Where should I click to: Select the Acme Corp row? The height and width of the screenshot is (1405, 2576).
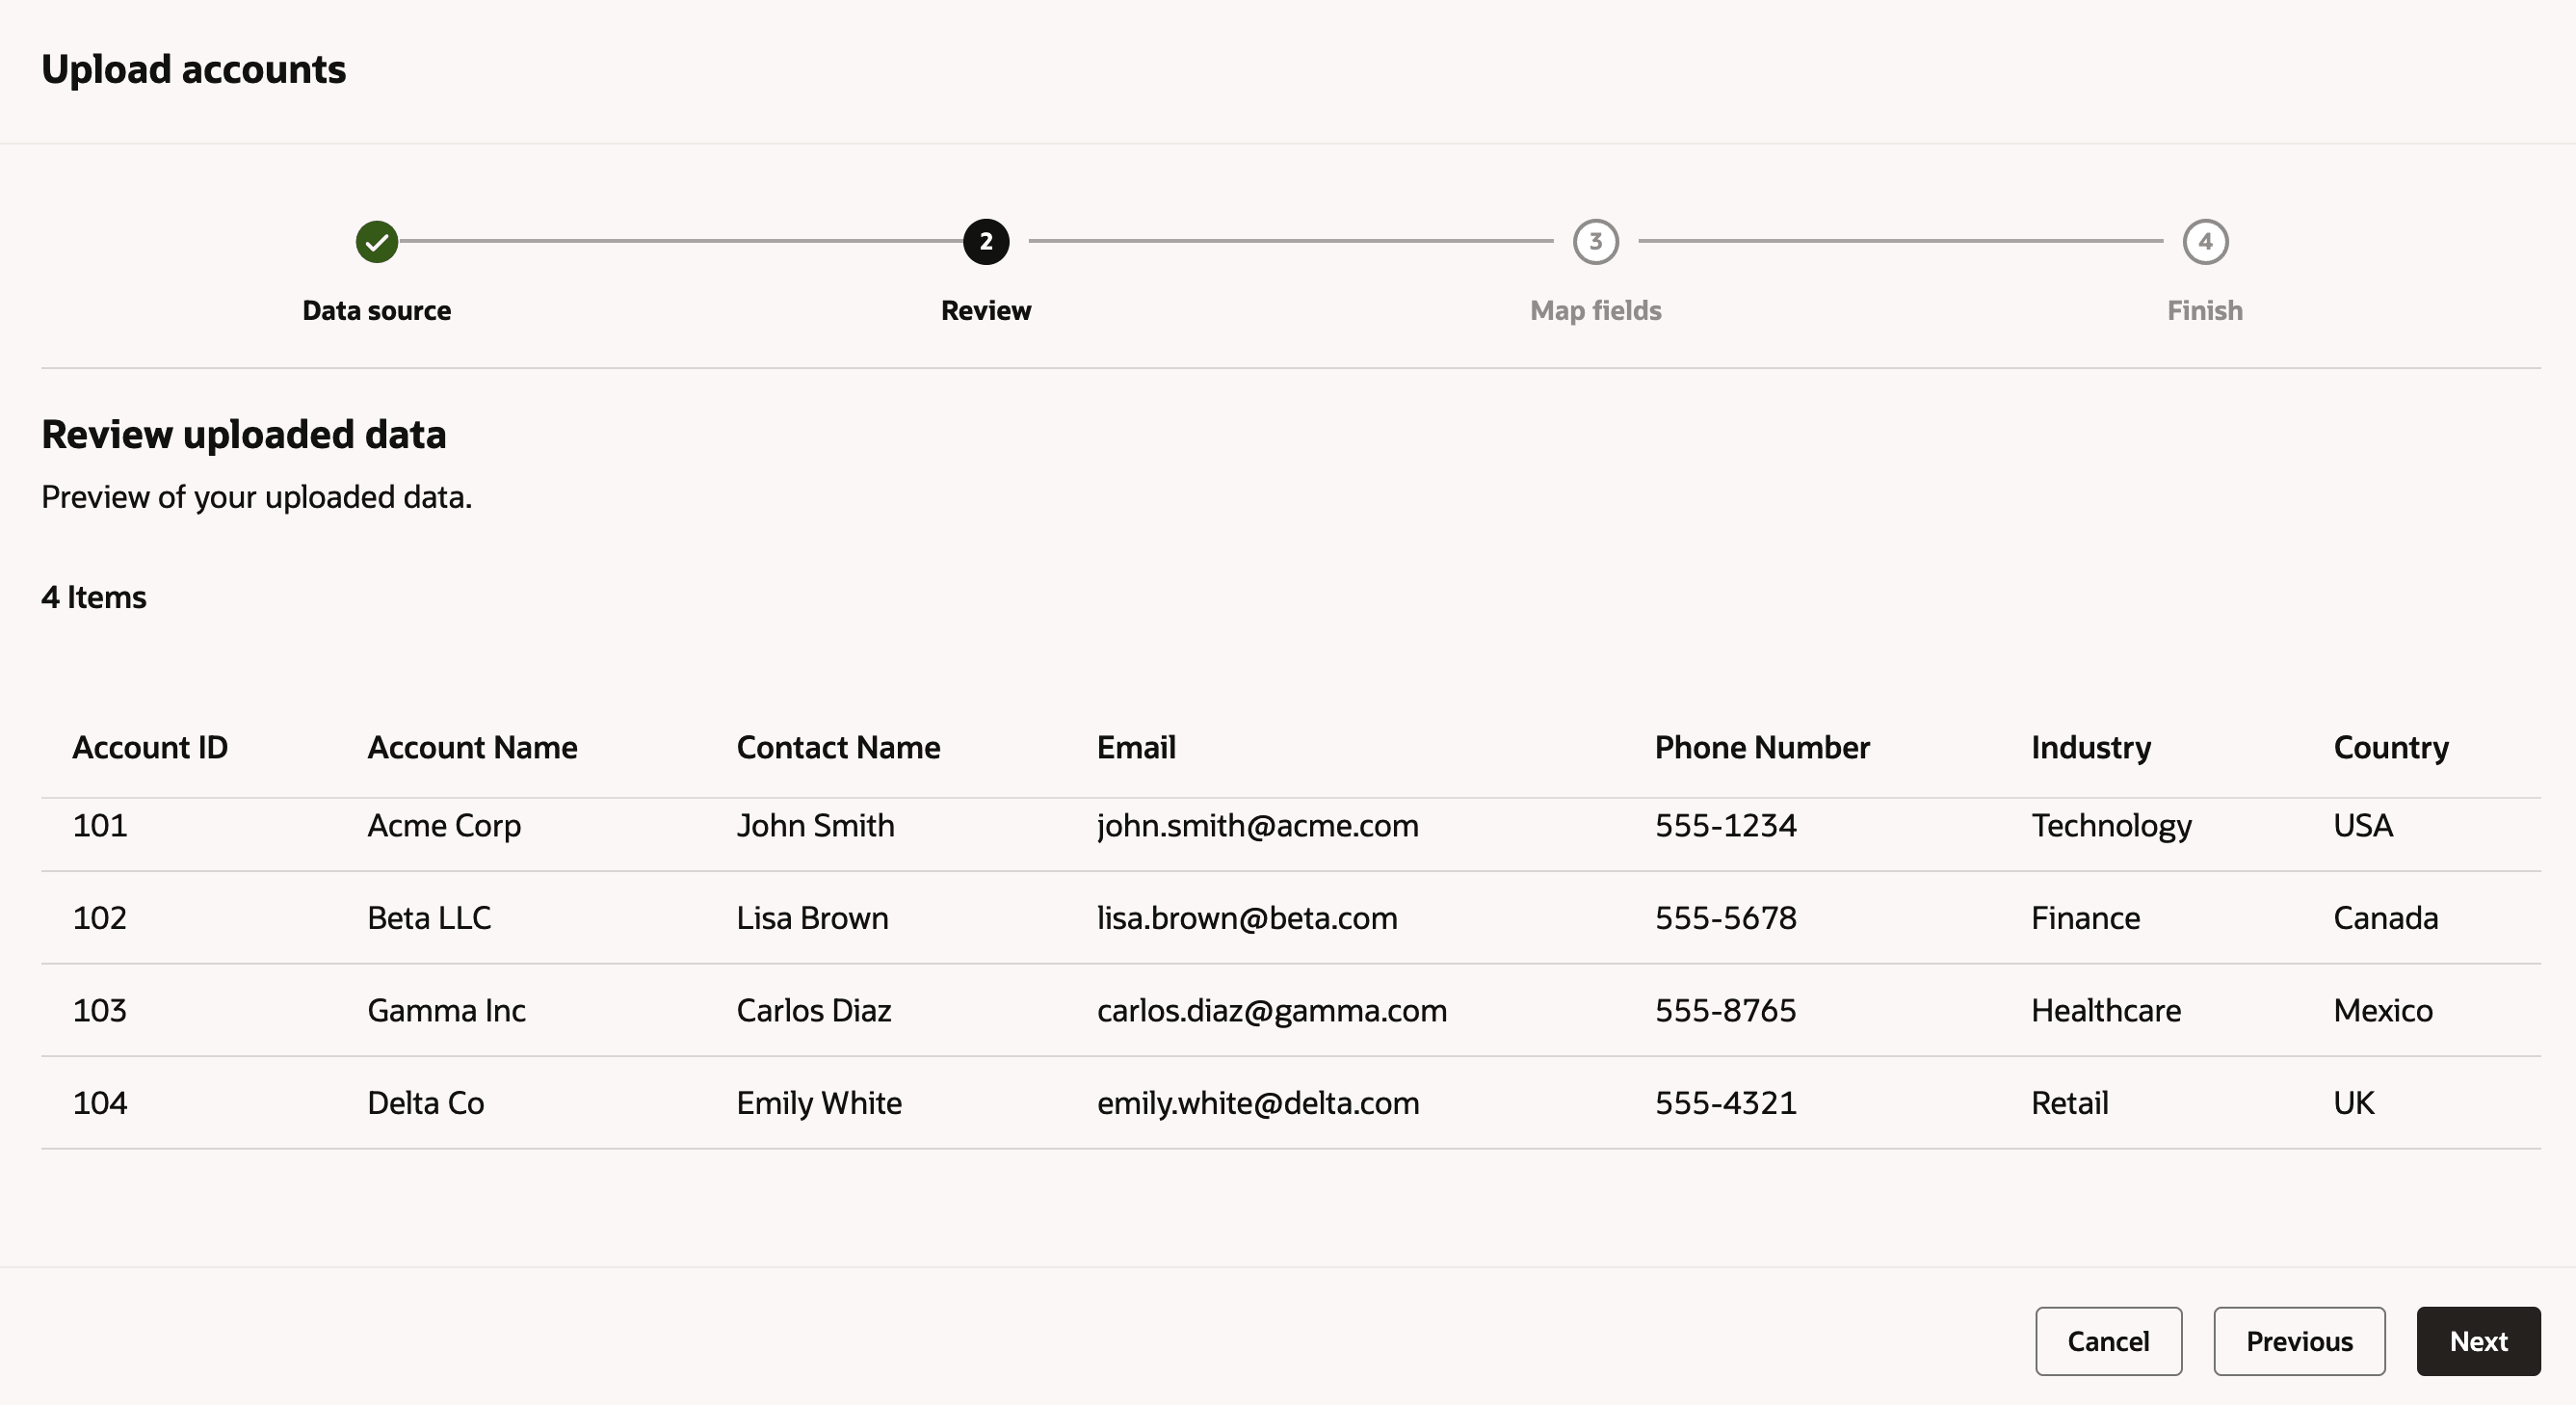click(x=1291, y=834)
